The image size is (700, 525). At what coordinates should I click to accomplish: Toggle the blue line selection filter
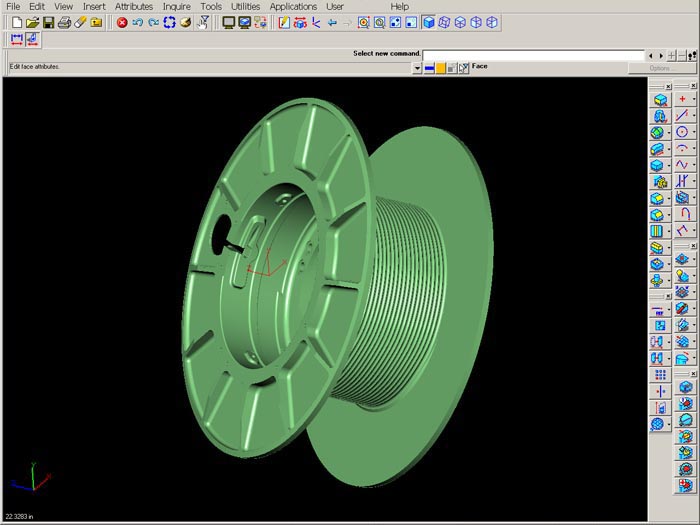(429, 68)
